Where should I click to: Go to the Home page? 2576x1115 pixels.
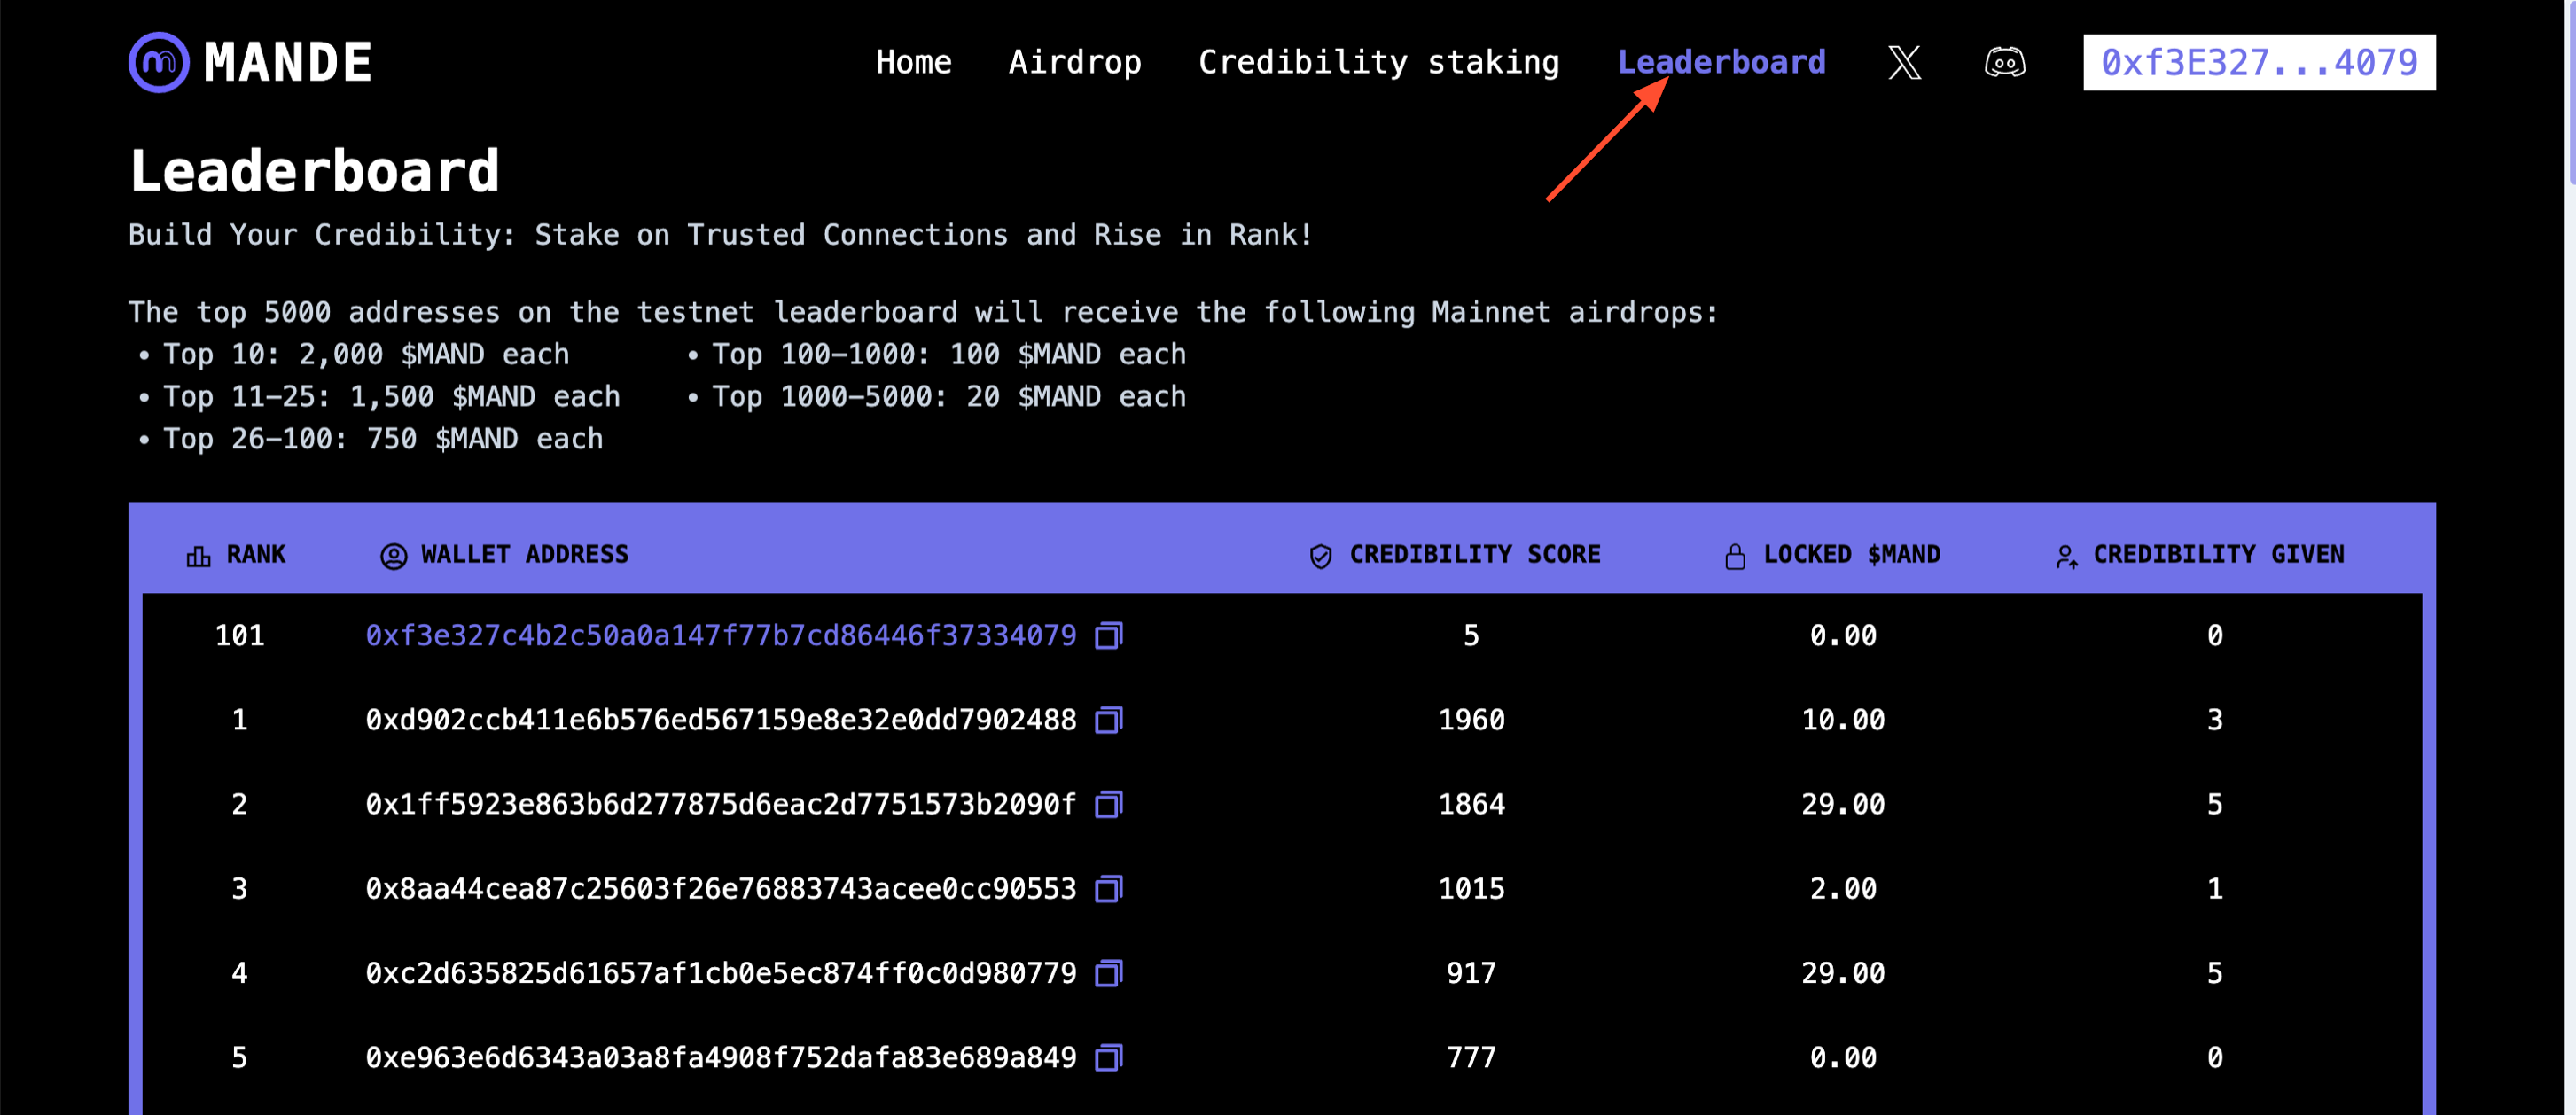913,62
